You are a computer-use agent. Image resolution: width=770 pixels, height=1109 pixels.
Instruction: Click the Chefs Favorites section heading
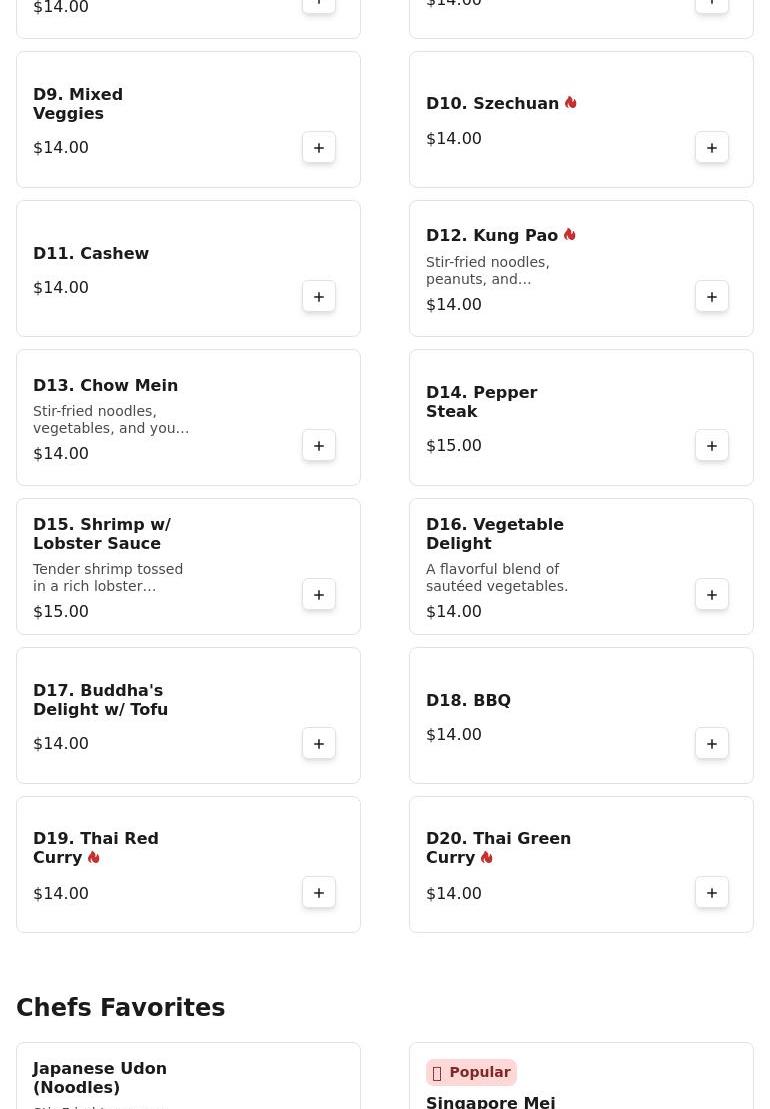[121, 1007]
